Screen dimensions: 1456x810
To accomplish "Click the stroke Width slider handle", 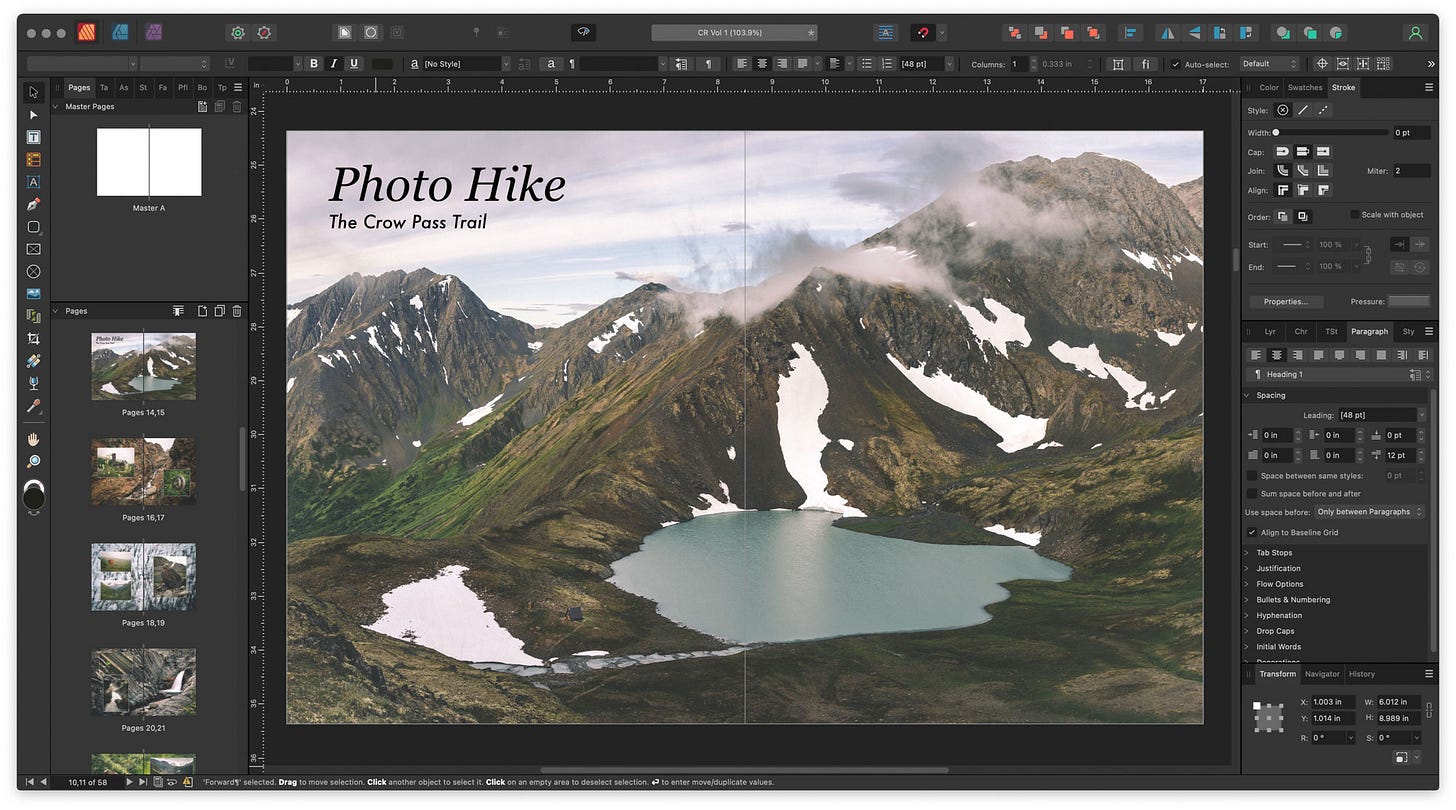I will (1276, 132).
